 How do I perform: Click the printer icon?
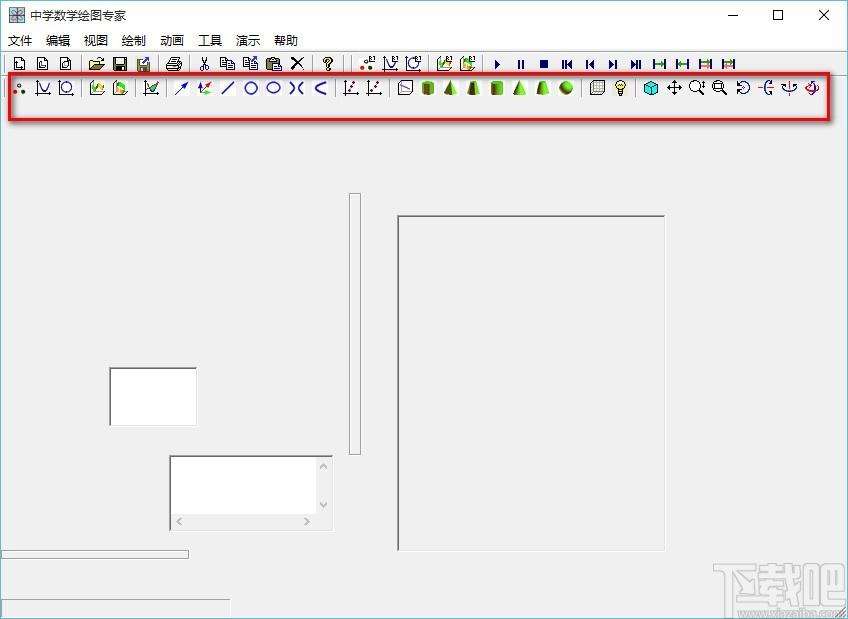coord(174,64)
